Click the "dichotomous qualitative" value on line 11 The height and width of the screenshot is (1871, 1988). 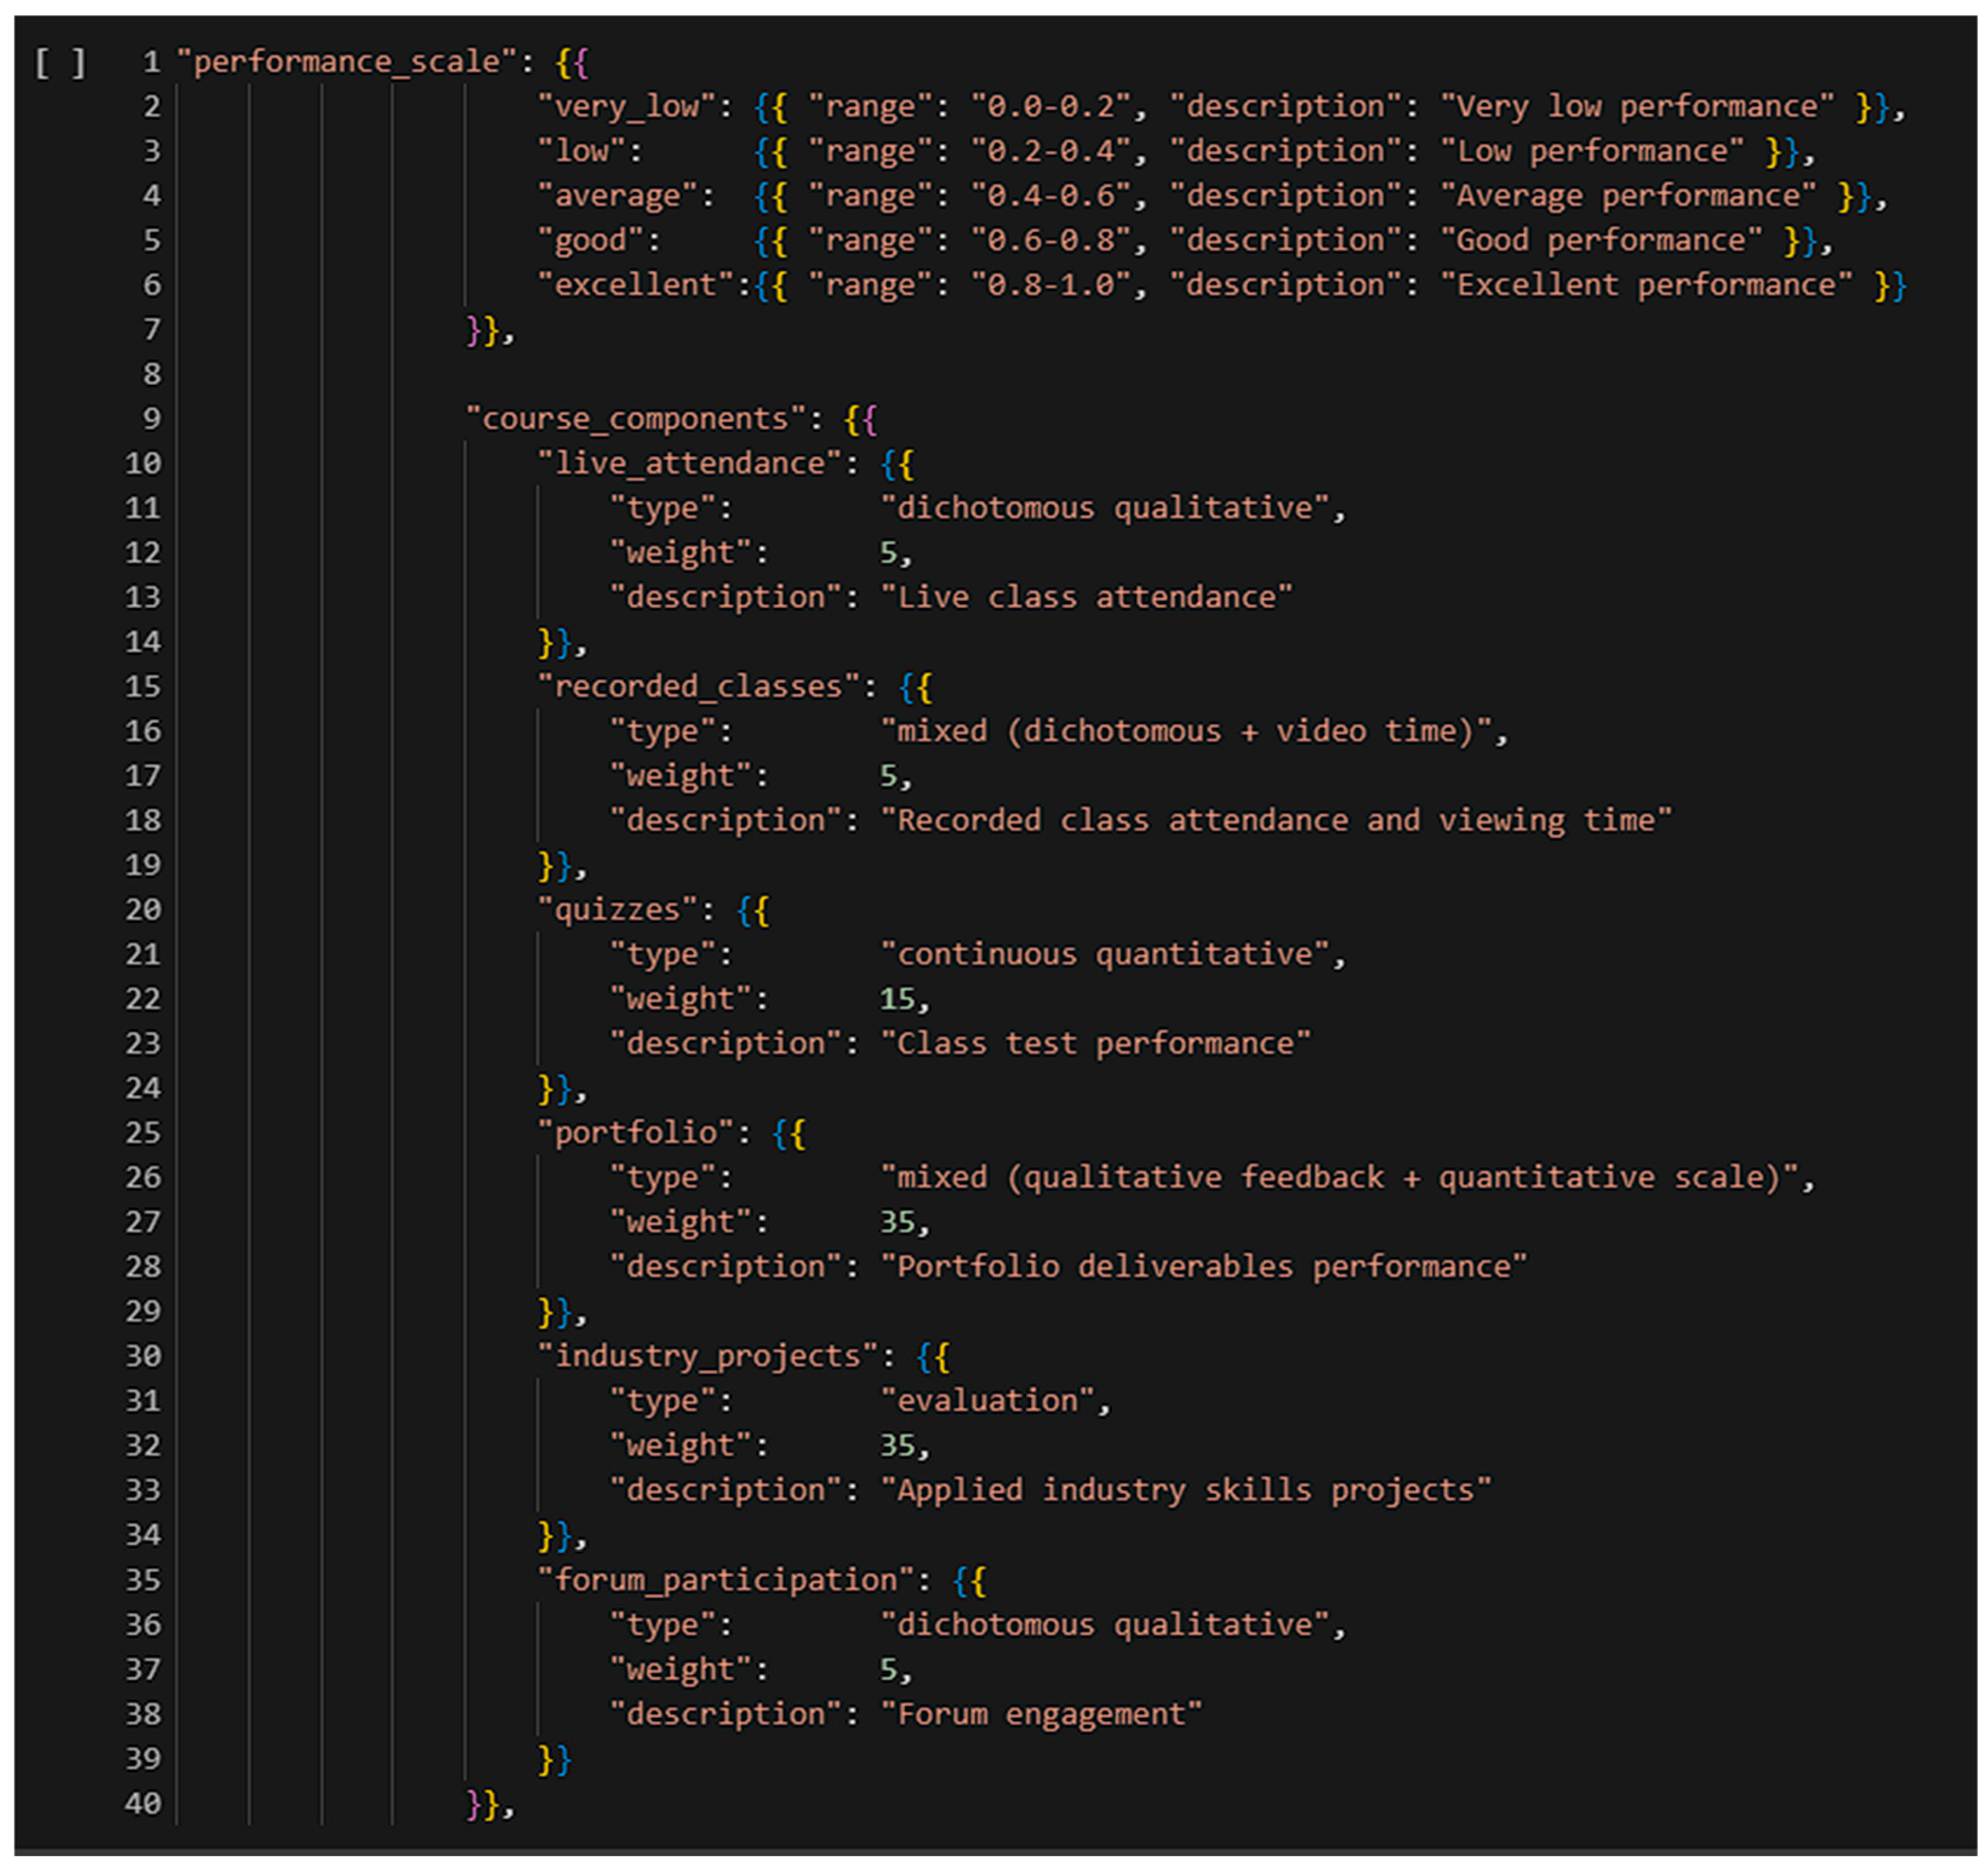pos(1104,509)
